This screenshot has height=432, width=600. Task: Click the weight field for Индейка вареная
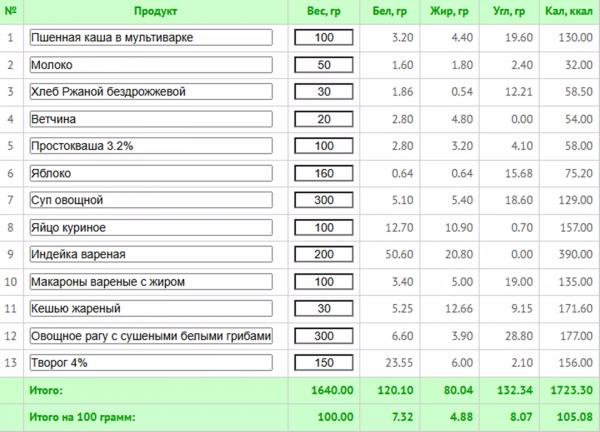pos(324,254)
